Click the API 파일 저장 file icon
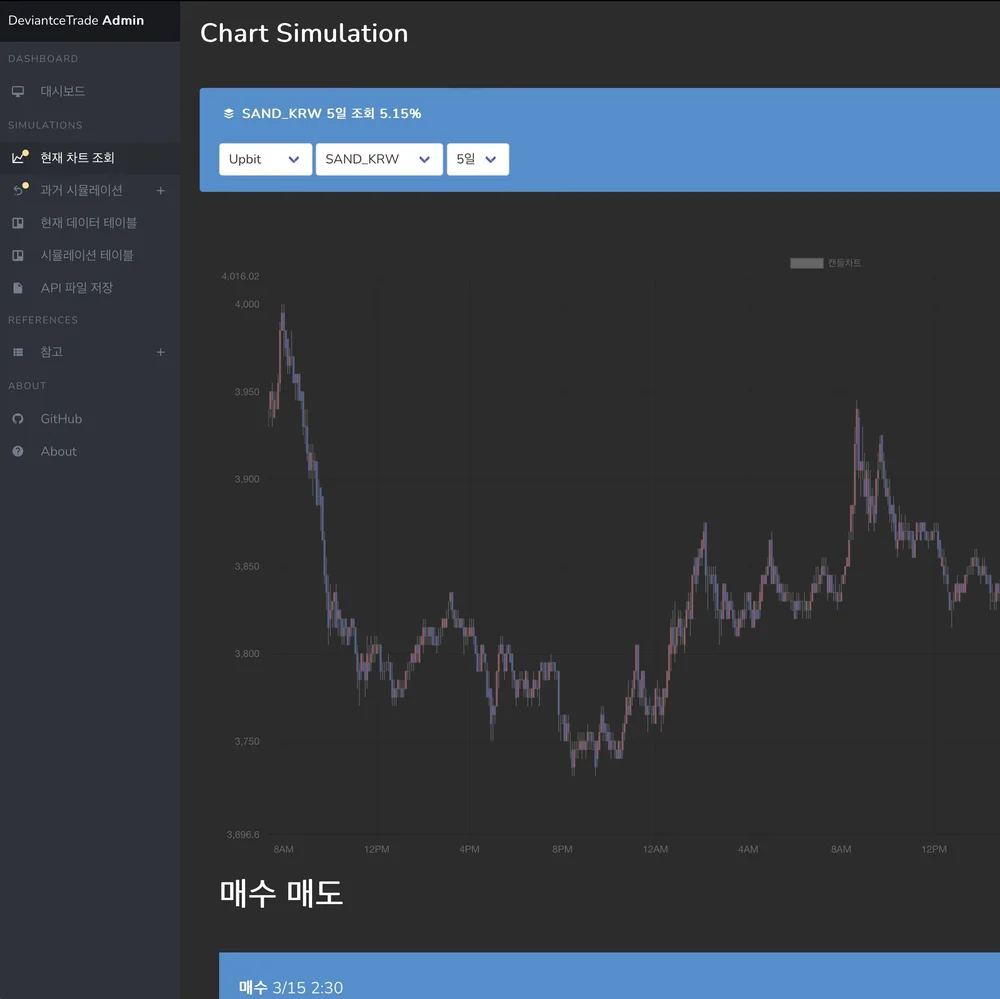This screenshot has width=1000, height=999. pyautogui.click(x=18, y=288)
